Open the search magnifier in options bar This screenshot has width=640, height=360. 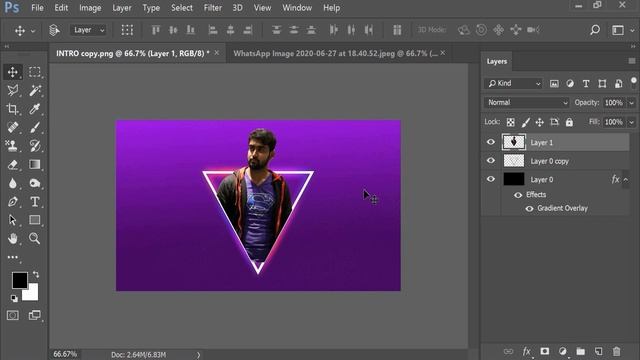tap(595, 30)
